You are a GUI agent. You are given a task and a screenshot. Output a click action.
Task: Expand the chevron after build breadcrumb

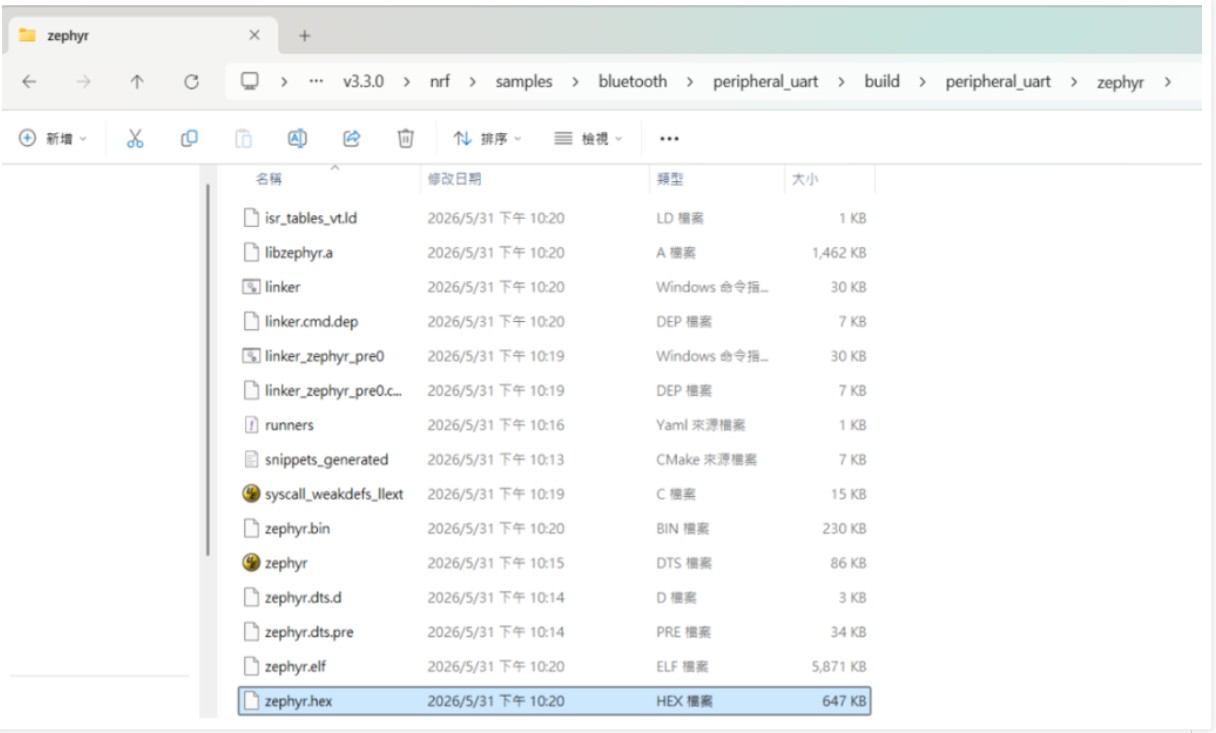coord(922,82)
